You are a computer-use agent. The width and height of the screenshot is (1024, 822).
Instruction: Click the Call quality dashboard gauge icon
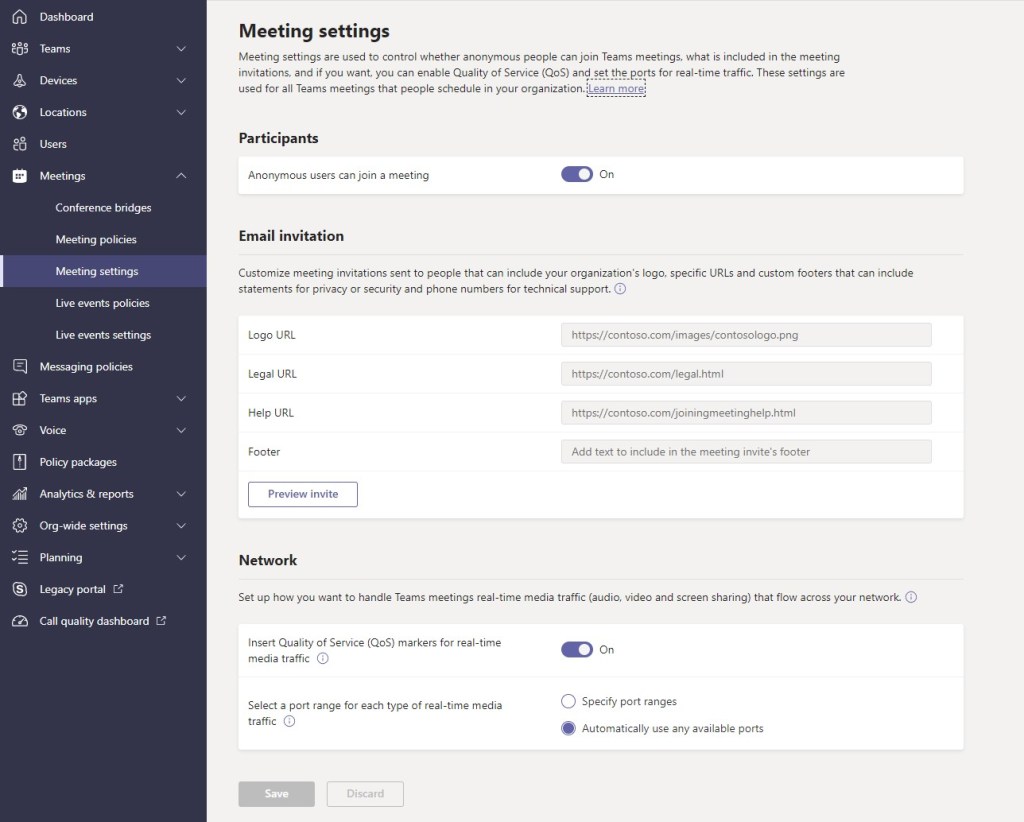tap(19, 621)
